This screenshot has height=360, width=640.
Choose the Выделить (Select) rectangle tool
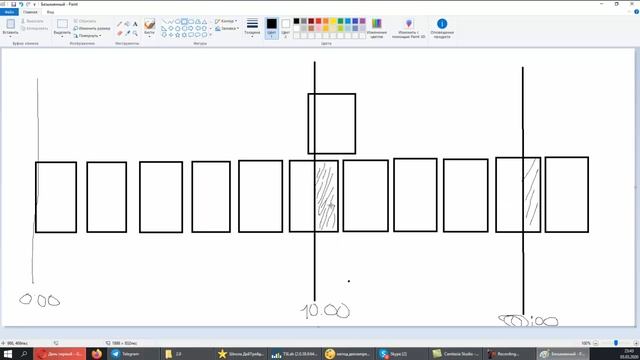62,24
